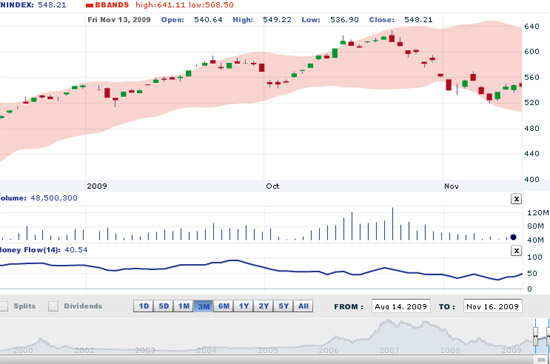Select the 3M time range
The image size is (550, 364).
[203, 306]
